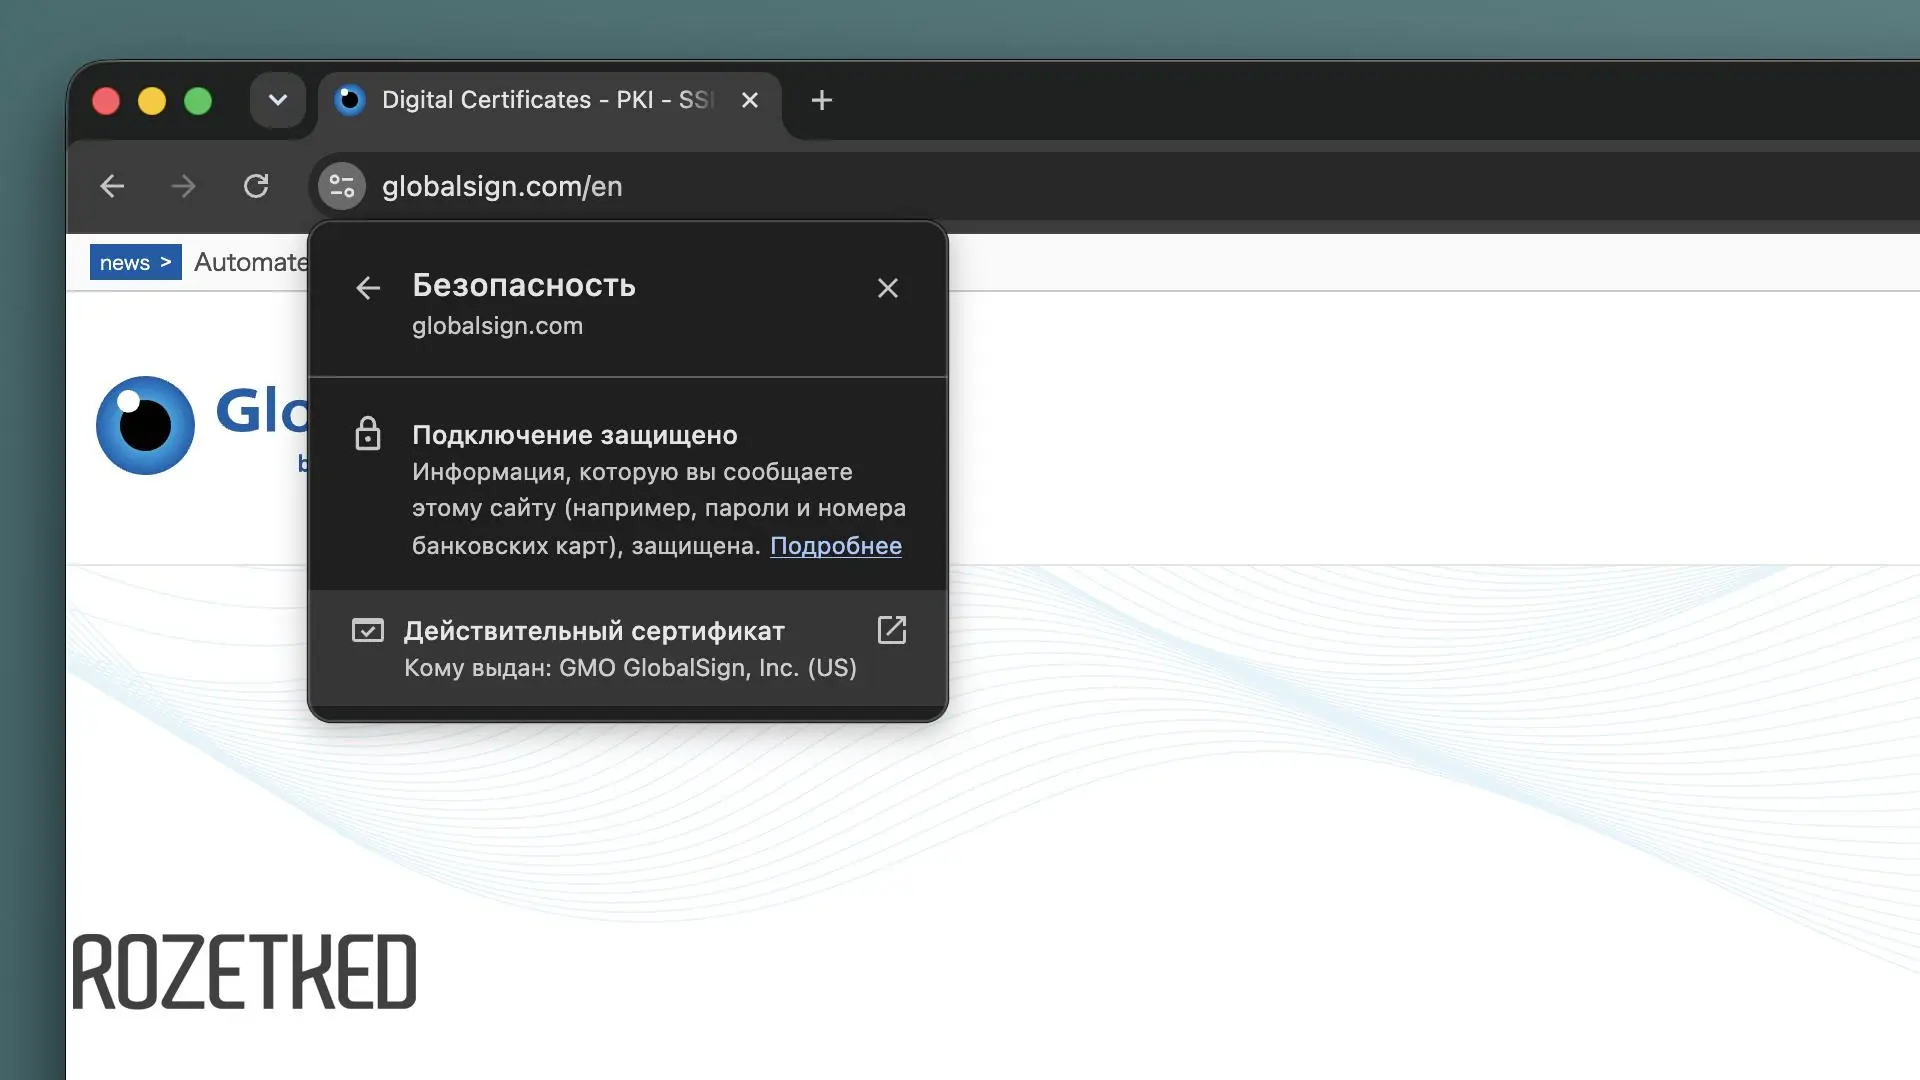Click the certificate checkmark icon

tap(368, 630)
